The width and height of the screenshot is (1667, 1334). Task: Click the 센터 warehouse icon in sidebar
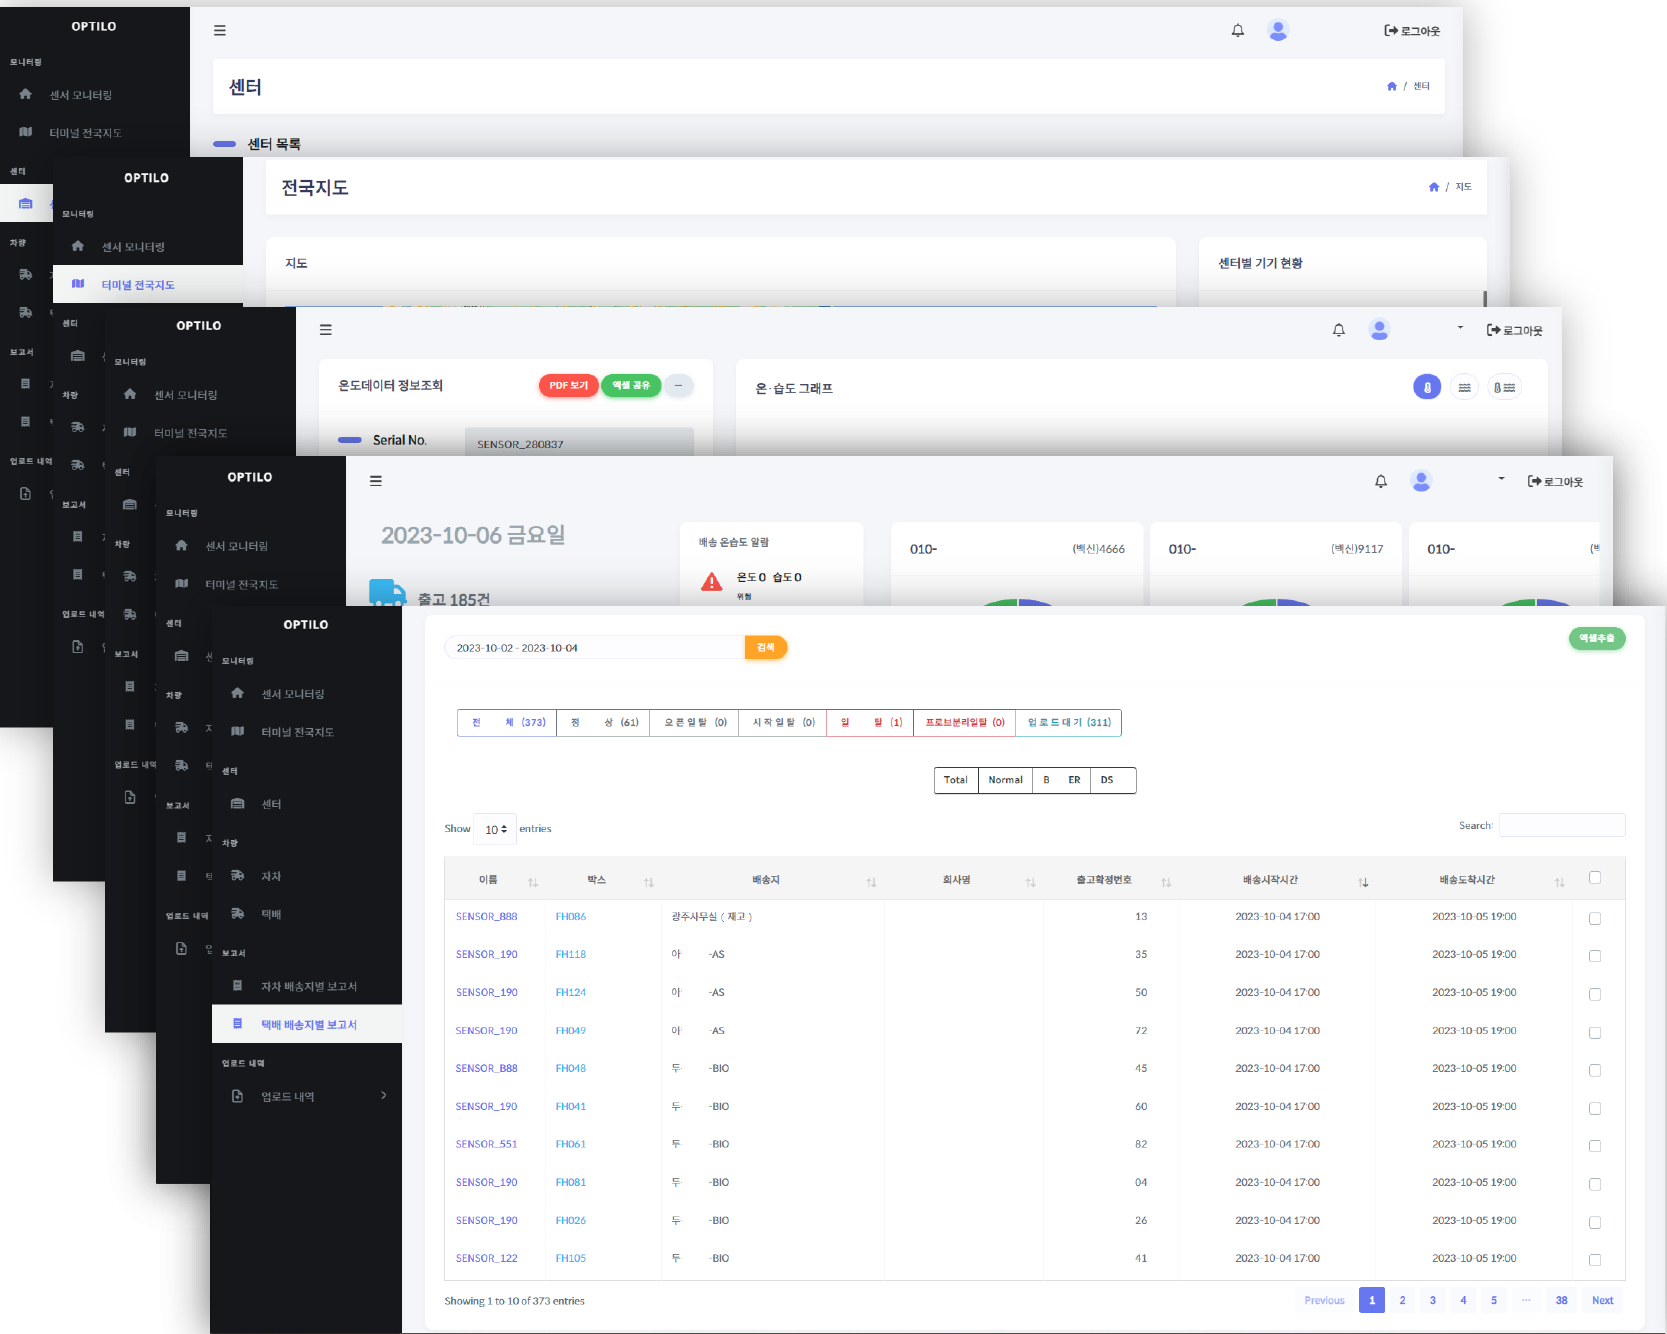point(237,803)
